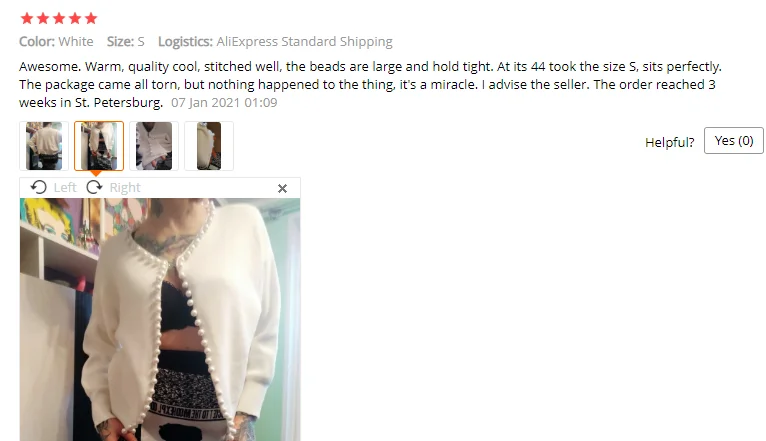Click the "Size: S" attribute text
This screenshot has height=441, width=766.
tap(126, 42)
